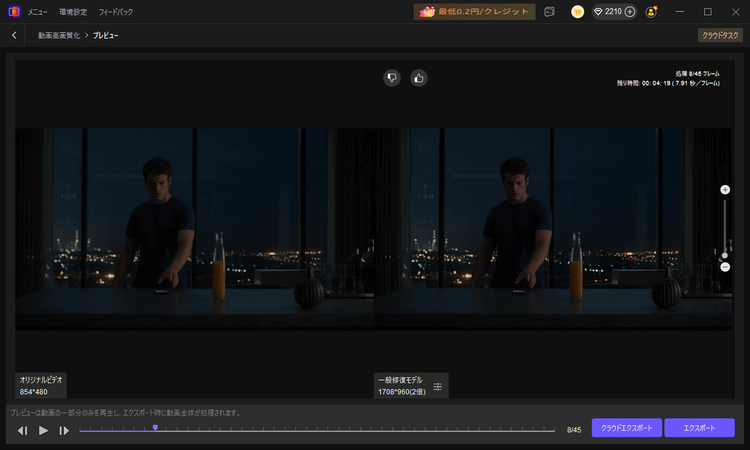Add credits with plus icon next to 2210
The image size is (750, 450).
point(630,11)
